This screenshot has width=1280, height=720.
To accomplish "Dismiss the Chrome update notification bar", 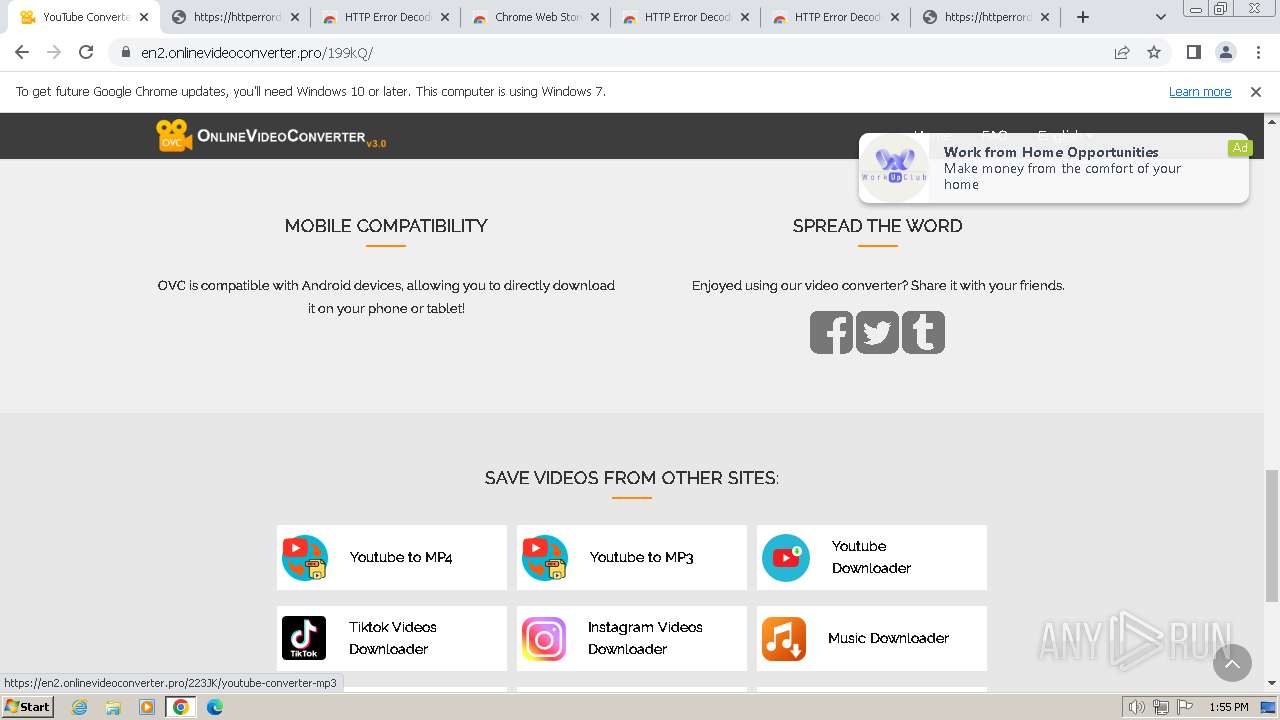I will click(x=1256, y=91).
